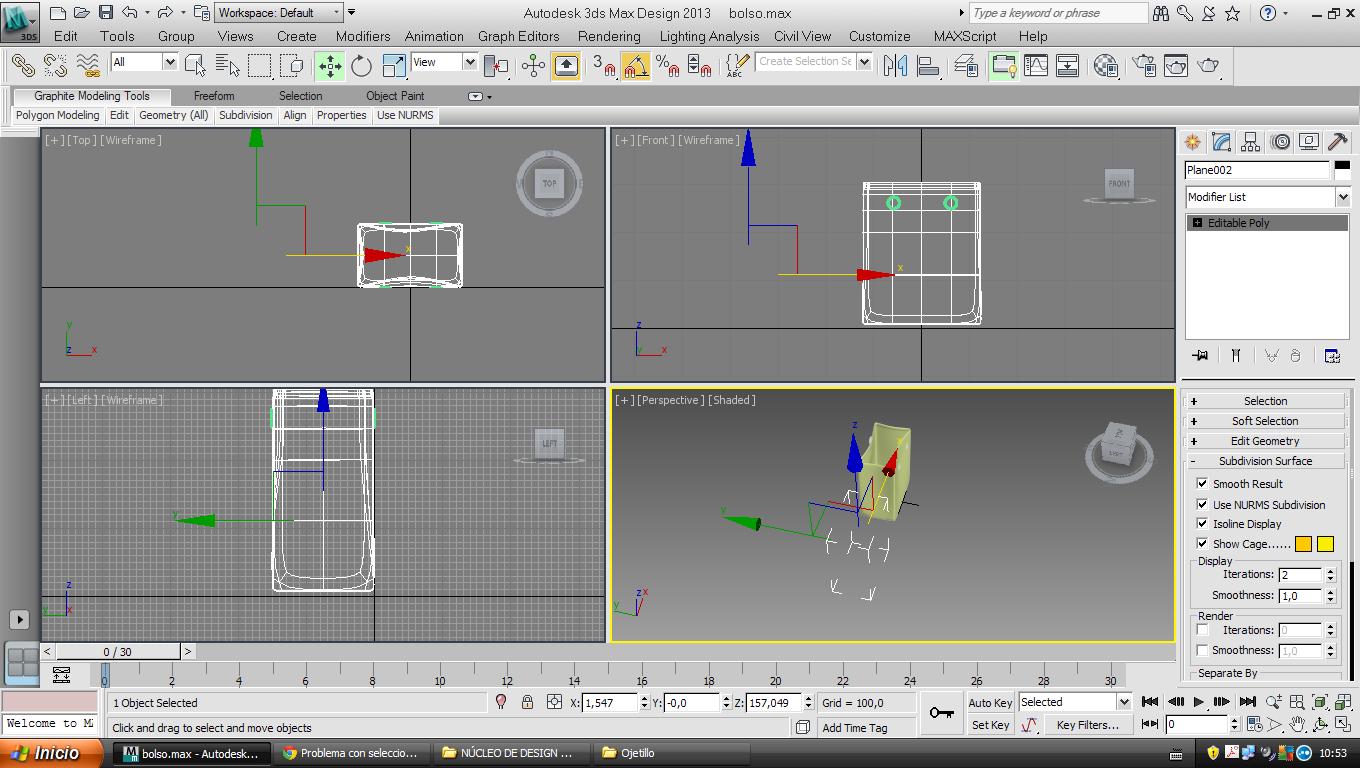Toggle Angle Snap in the main toolbar
Image resolution: width=1360 pixels, height=768 pixels.
pos(635,66)
